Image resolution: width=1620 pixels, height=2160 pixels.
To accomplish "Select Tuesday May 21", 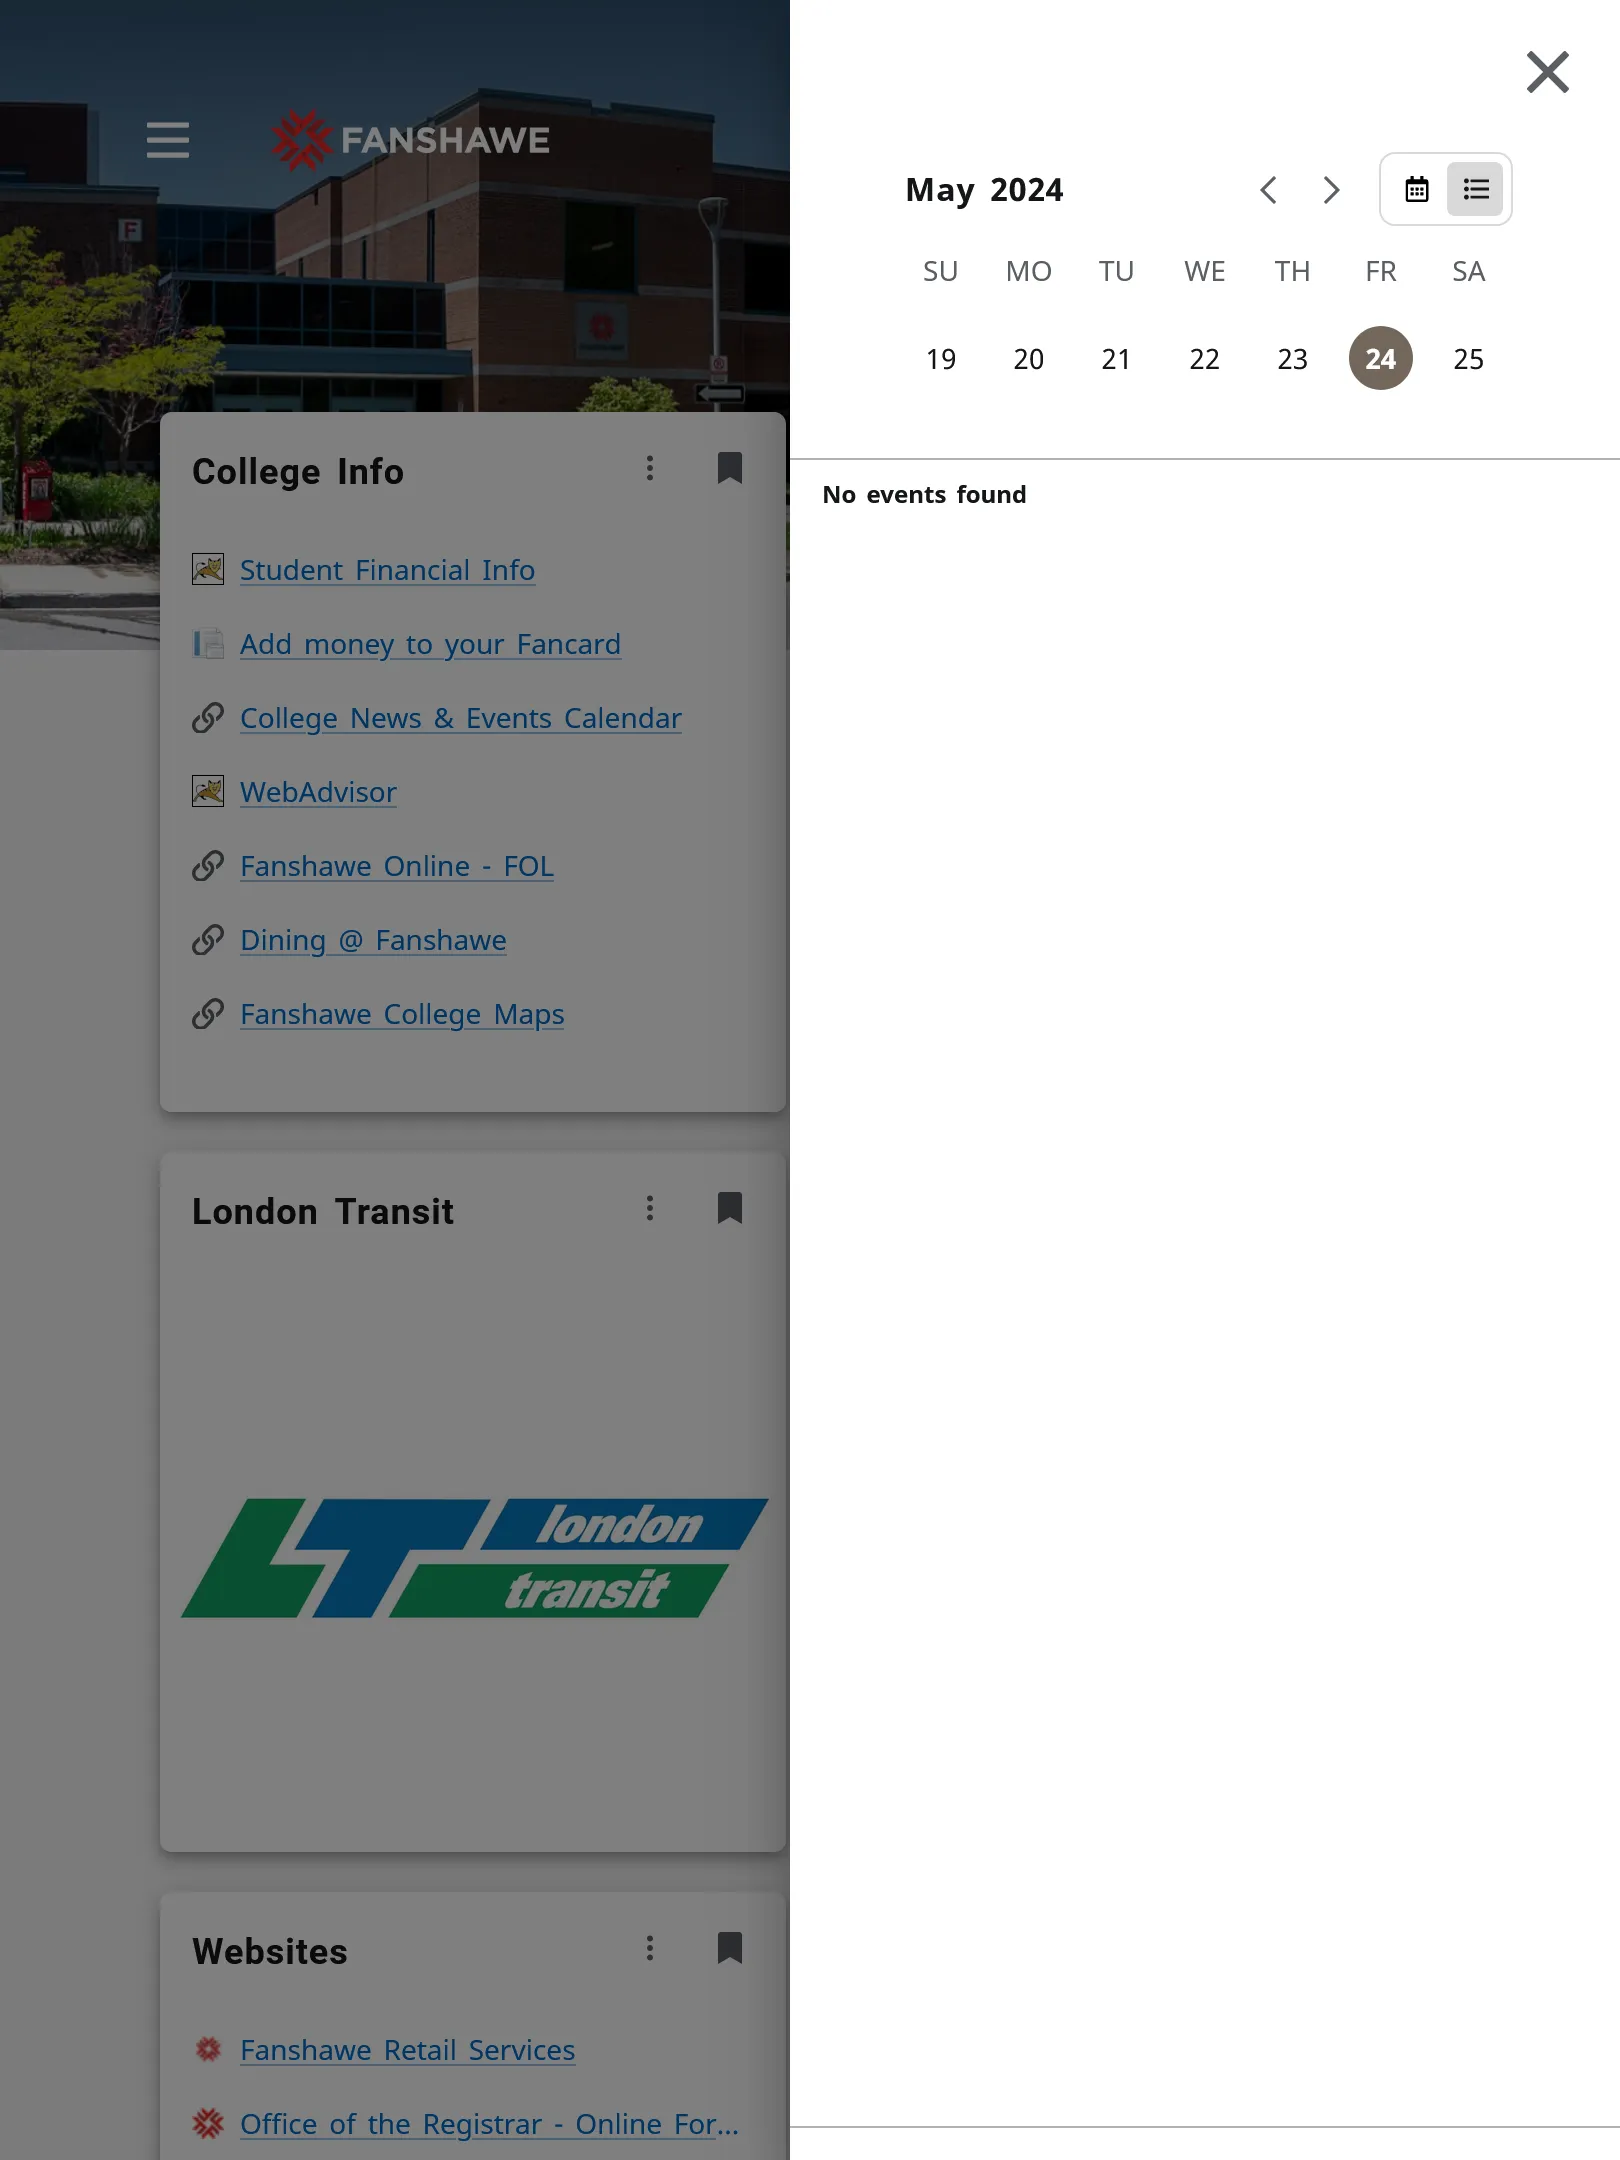I will point(1116,358).
